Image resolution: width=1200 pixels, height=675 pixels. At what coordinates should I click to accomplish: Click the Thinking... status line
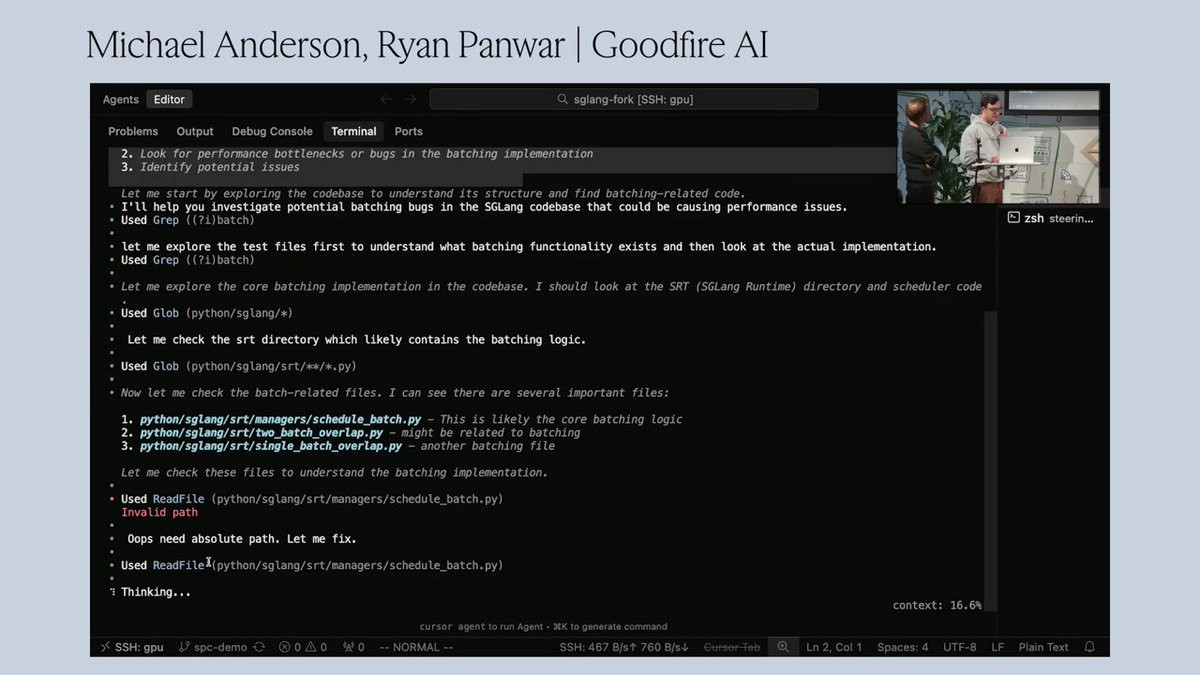155,592
